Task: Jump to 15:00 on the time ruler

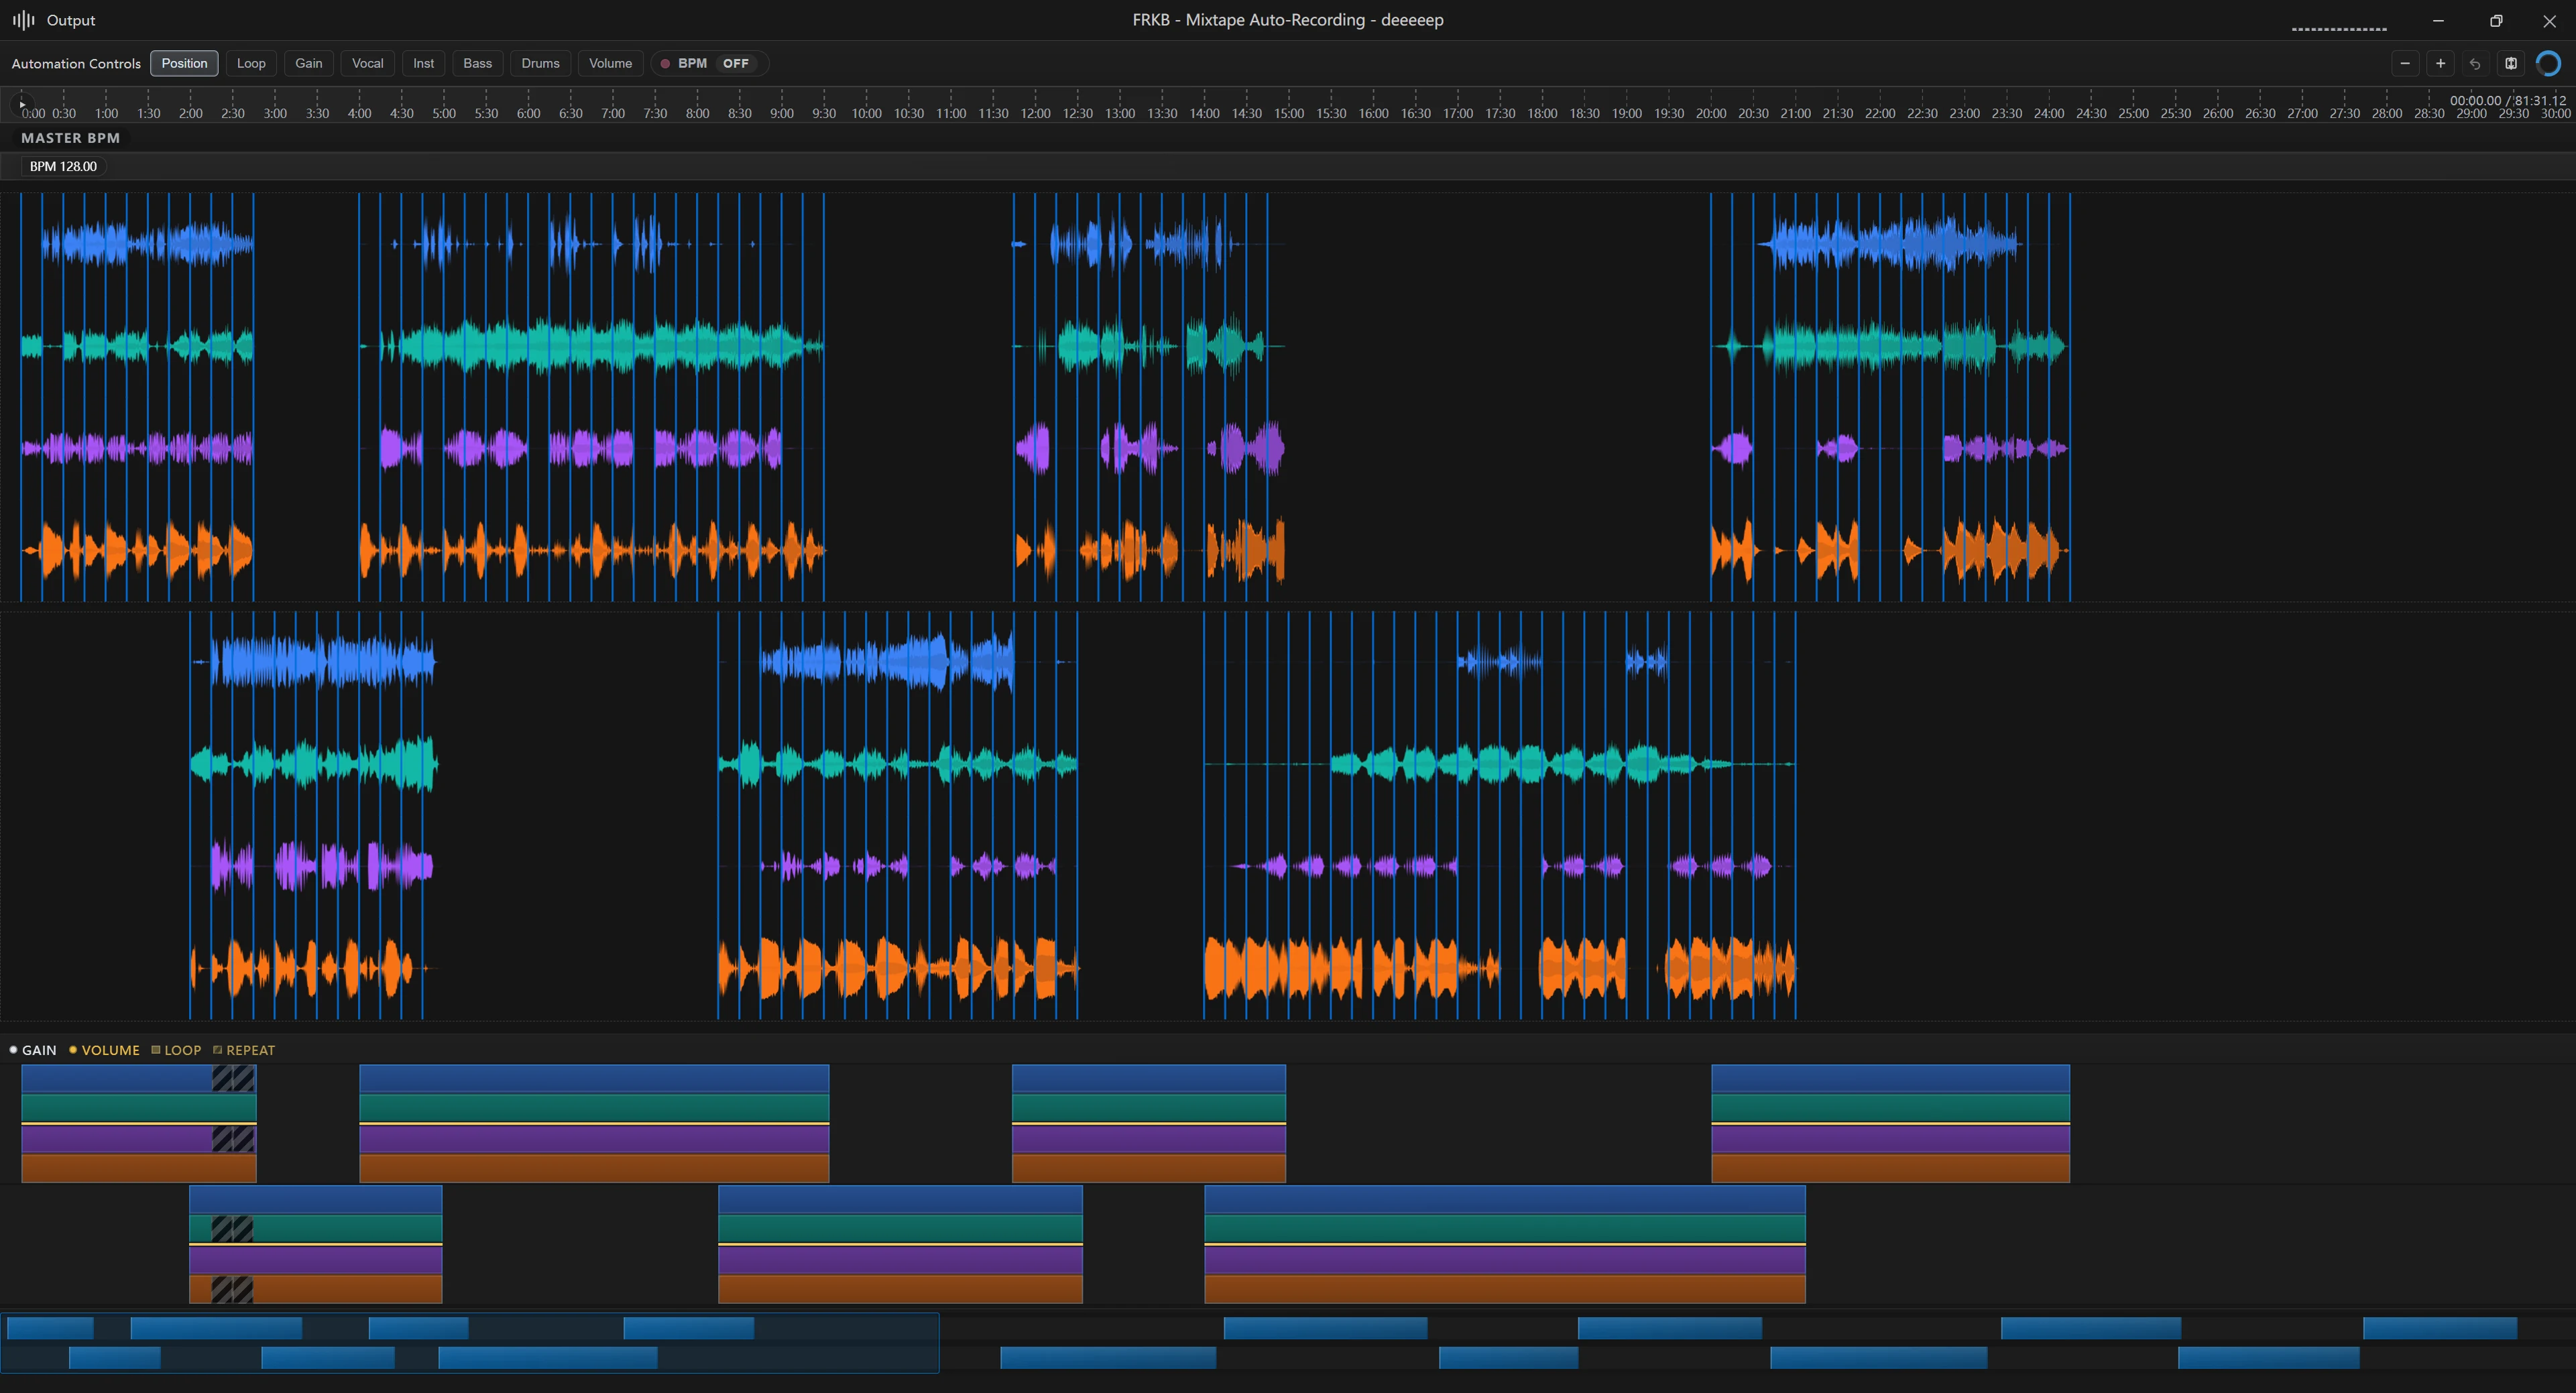Action: pyautogui.click(x=1289, y=113)
